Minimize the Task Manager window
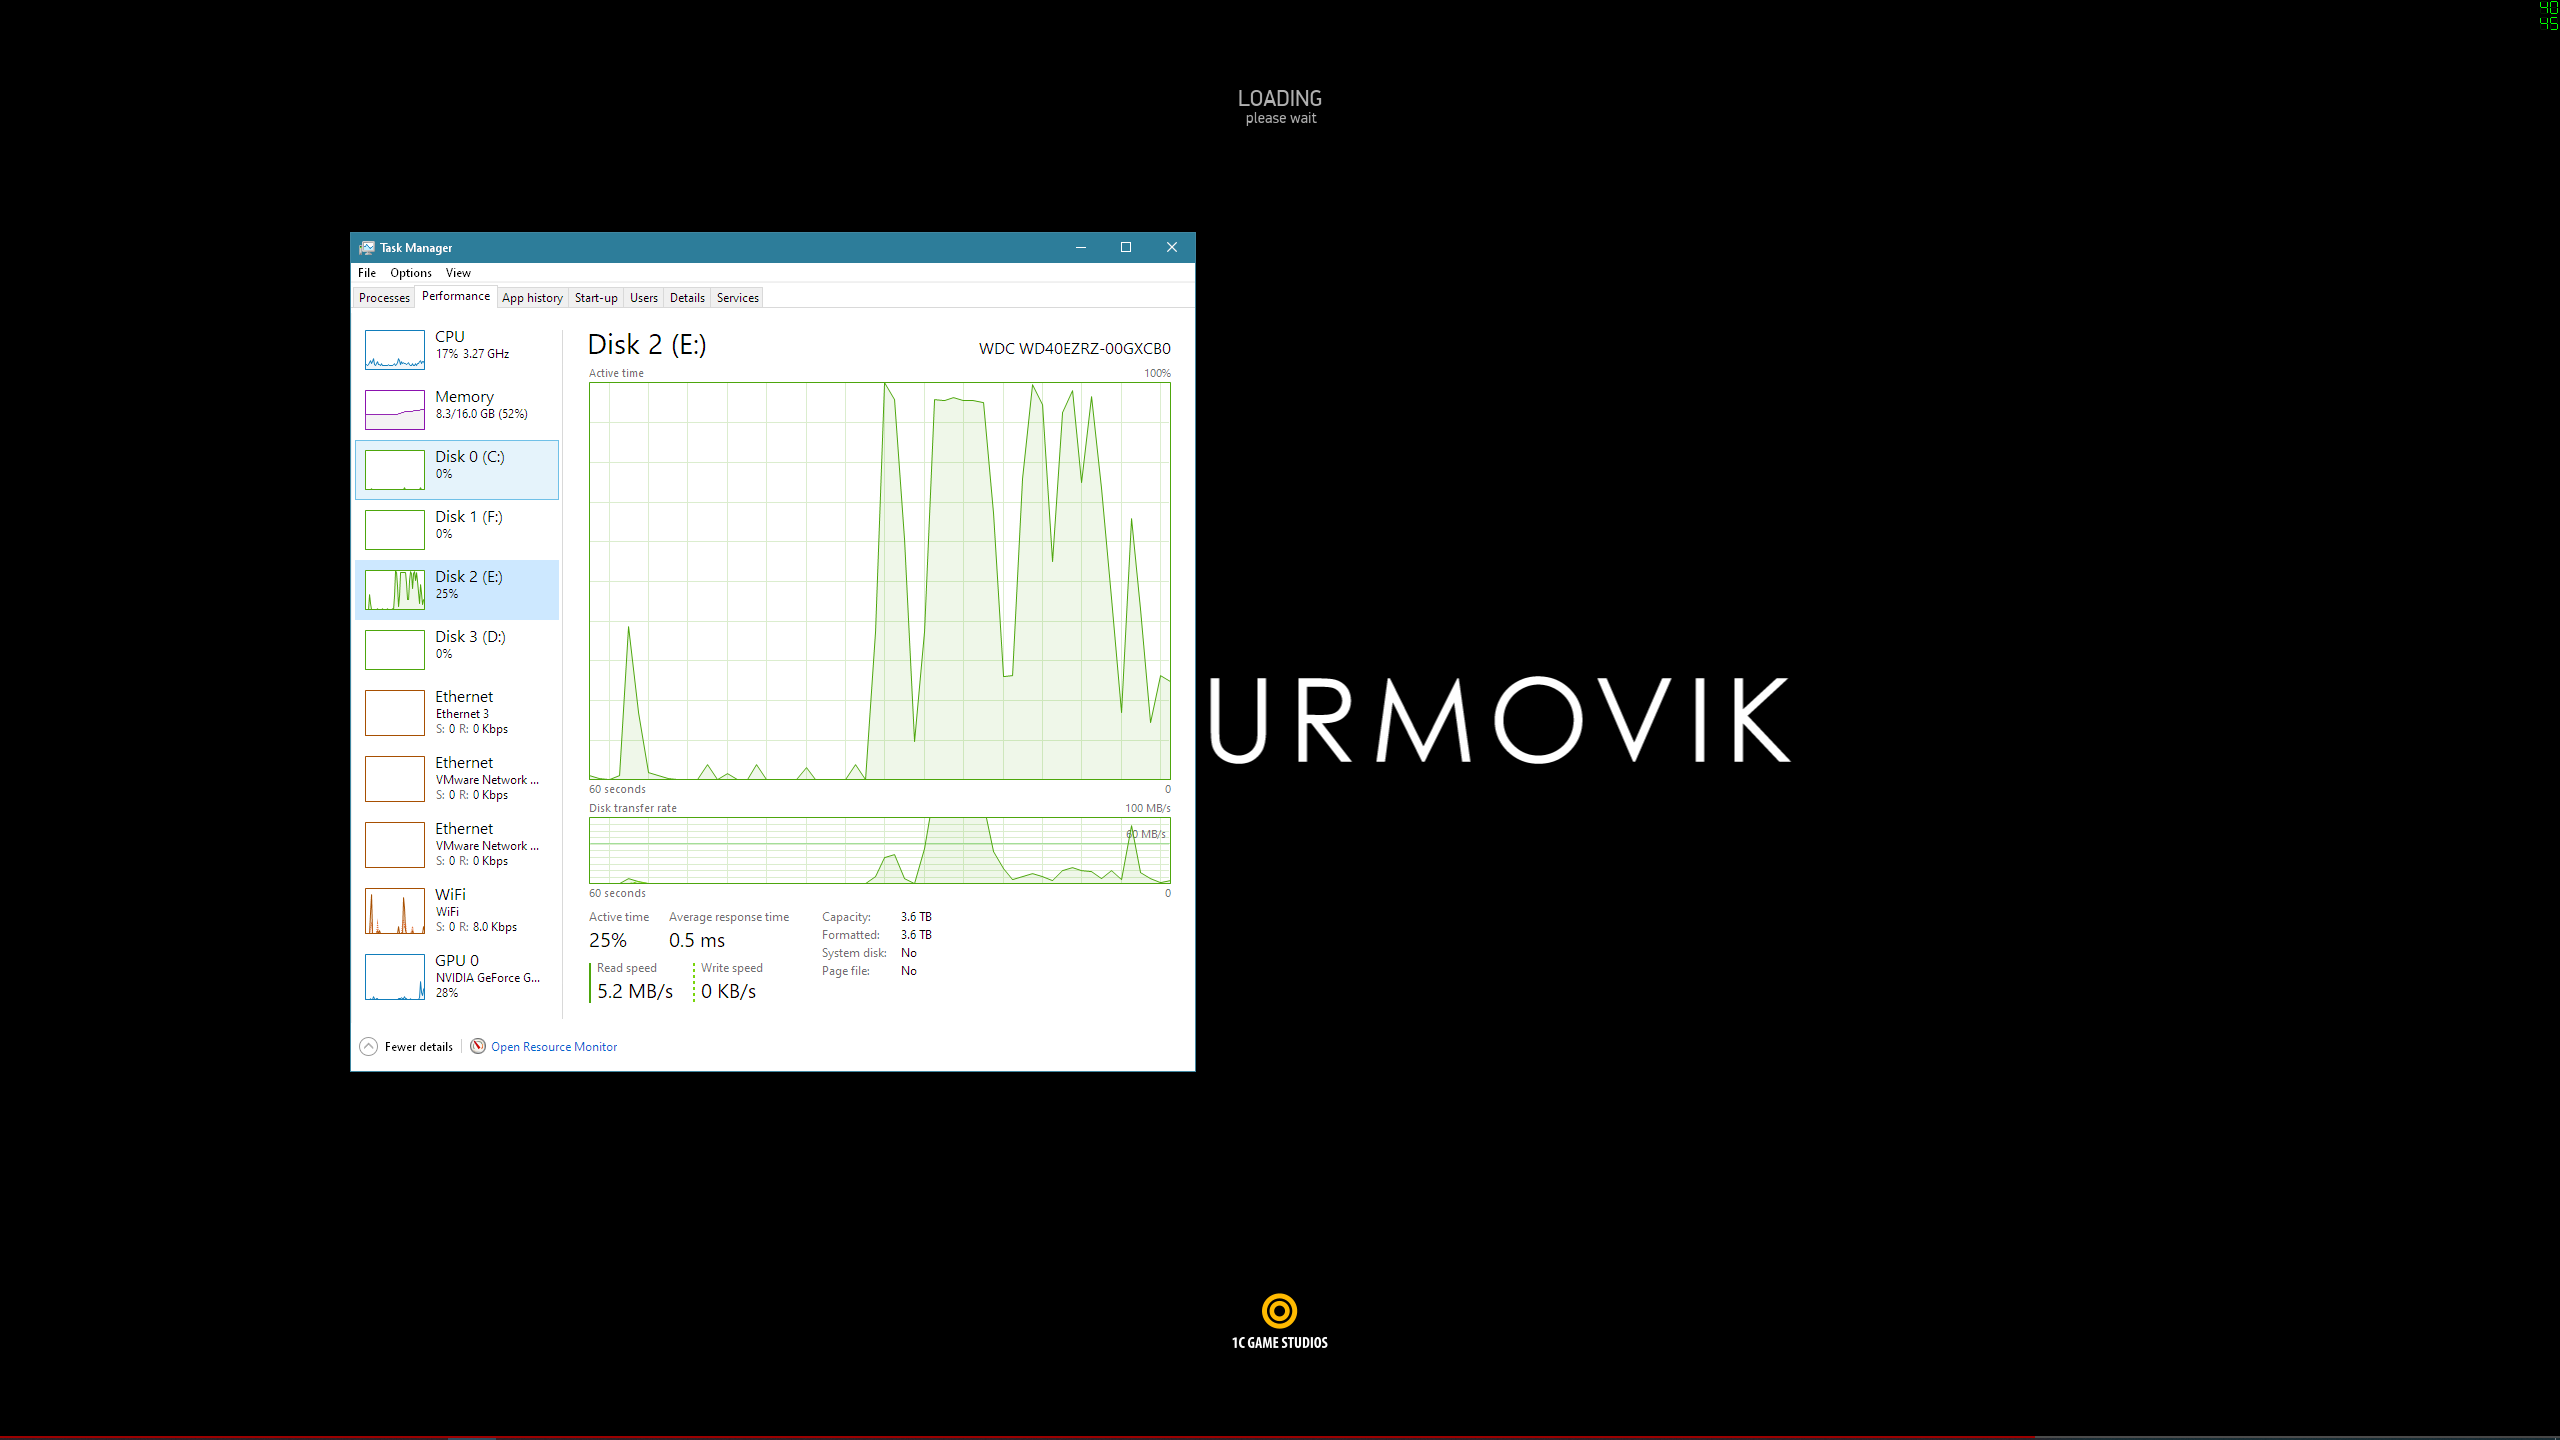Viewport: 2560px width, 1440px height. pos(1081,247)
